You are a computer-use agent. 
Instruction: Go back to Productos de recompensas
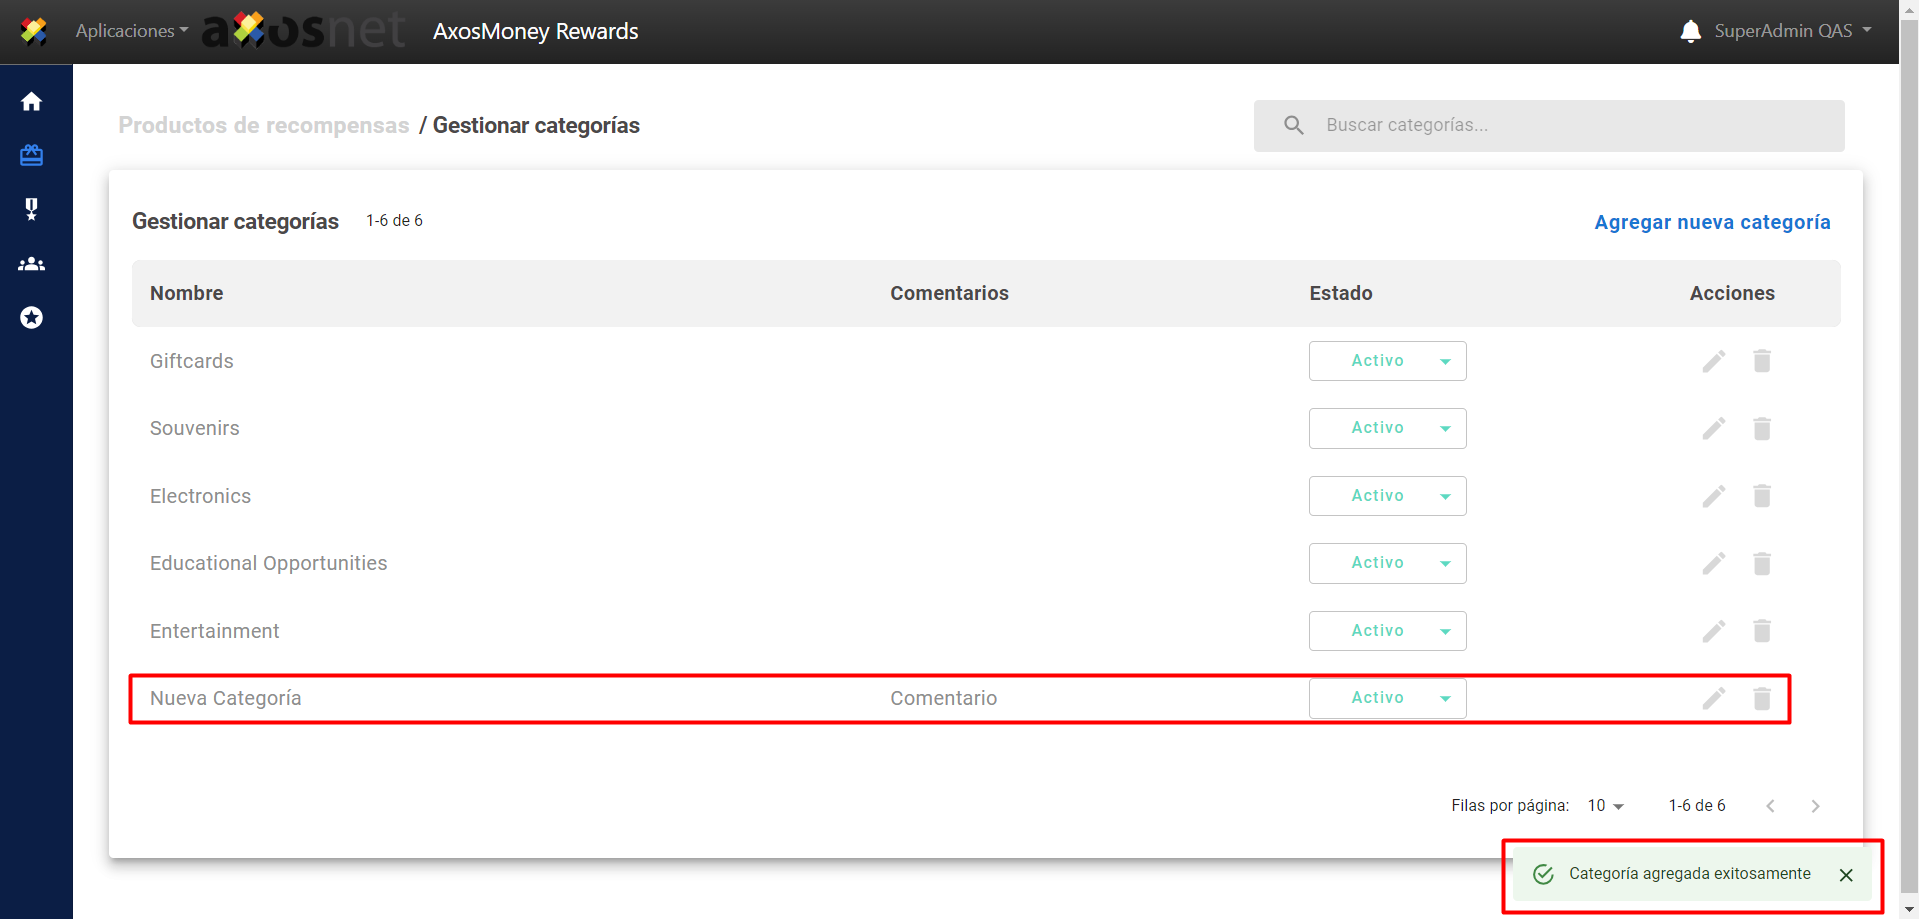click(264, 125)
